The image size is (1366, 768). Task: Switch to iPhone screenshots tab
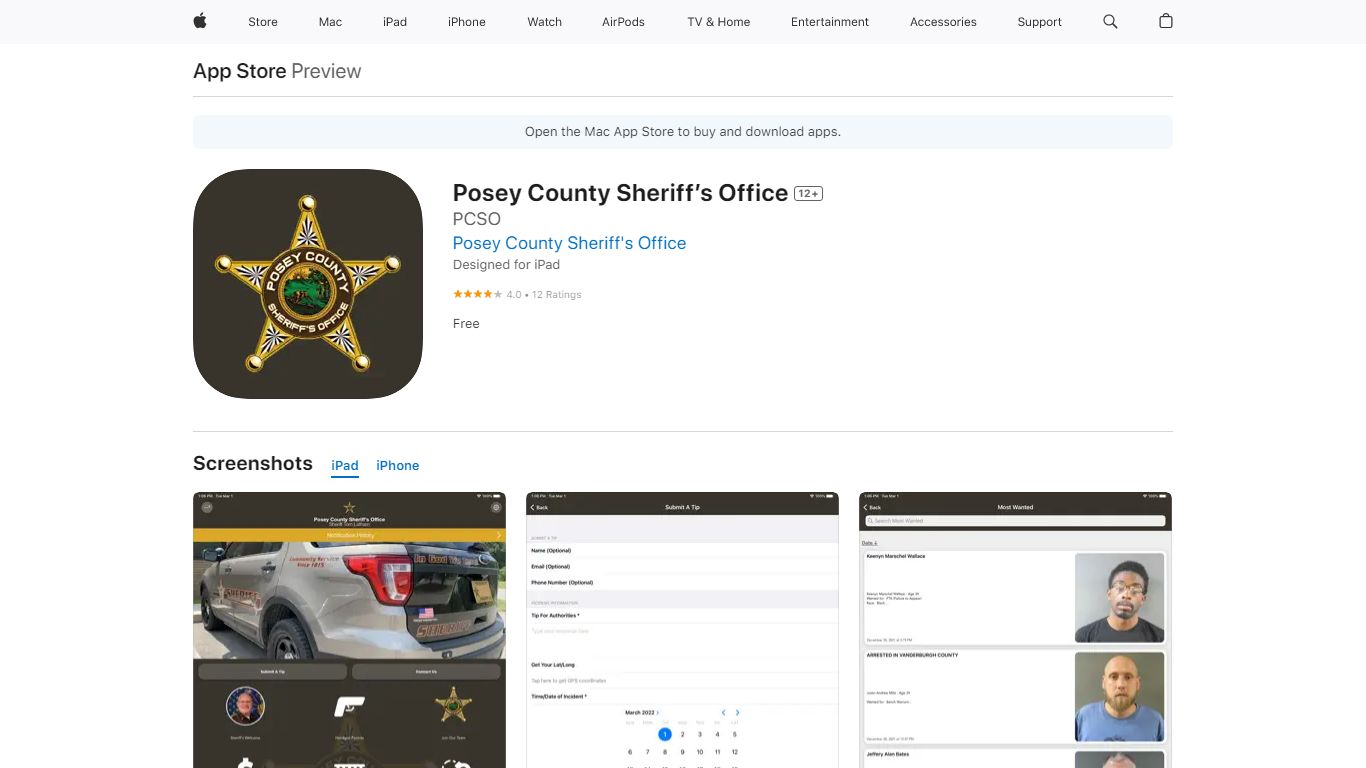pos(398,466)
